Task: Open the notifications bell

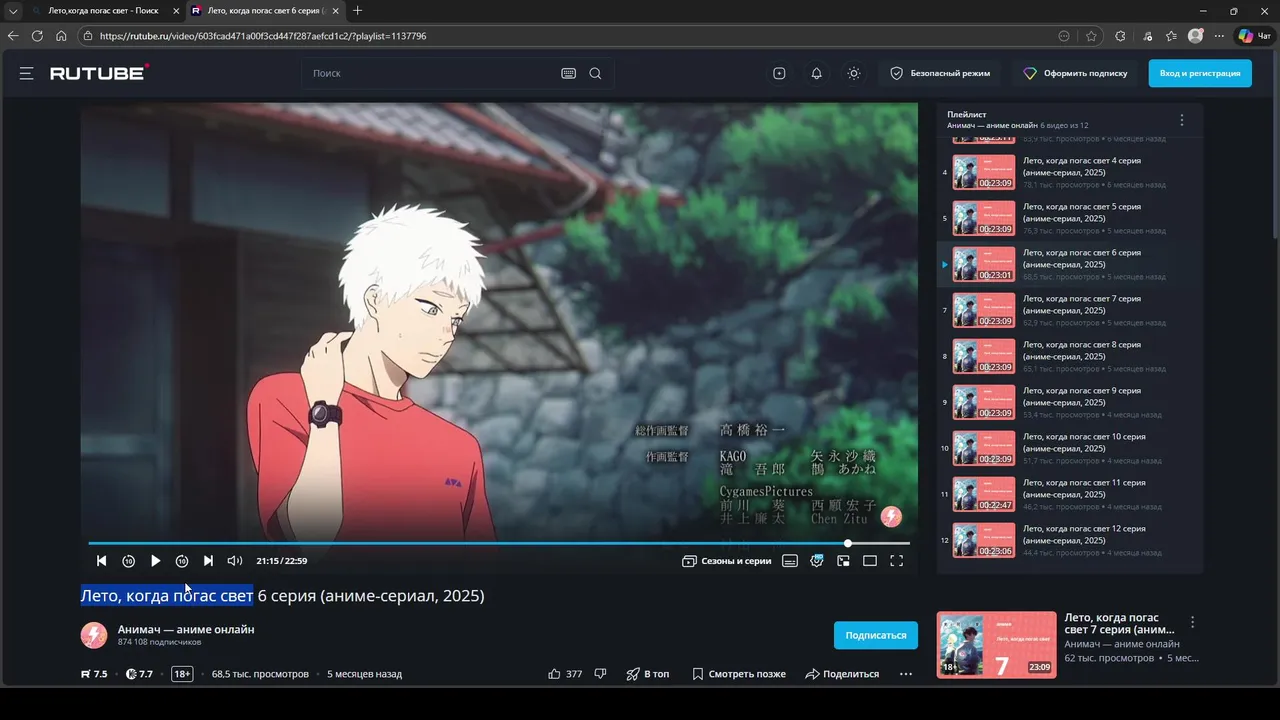Action: (x=816, y=73)
